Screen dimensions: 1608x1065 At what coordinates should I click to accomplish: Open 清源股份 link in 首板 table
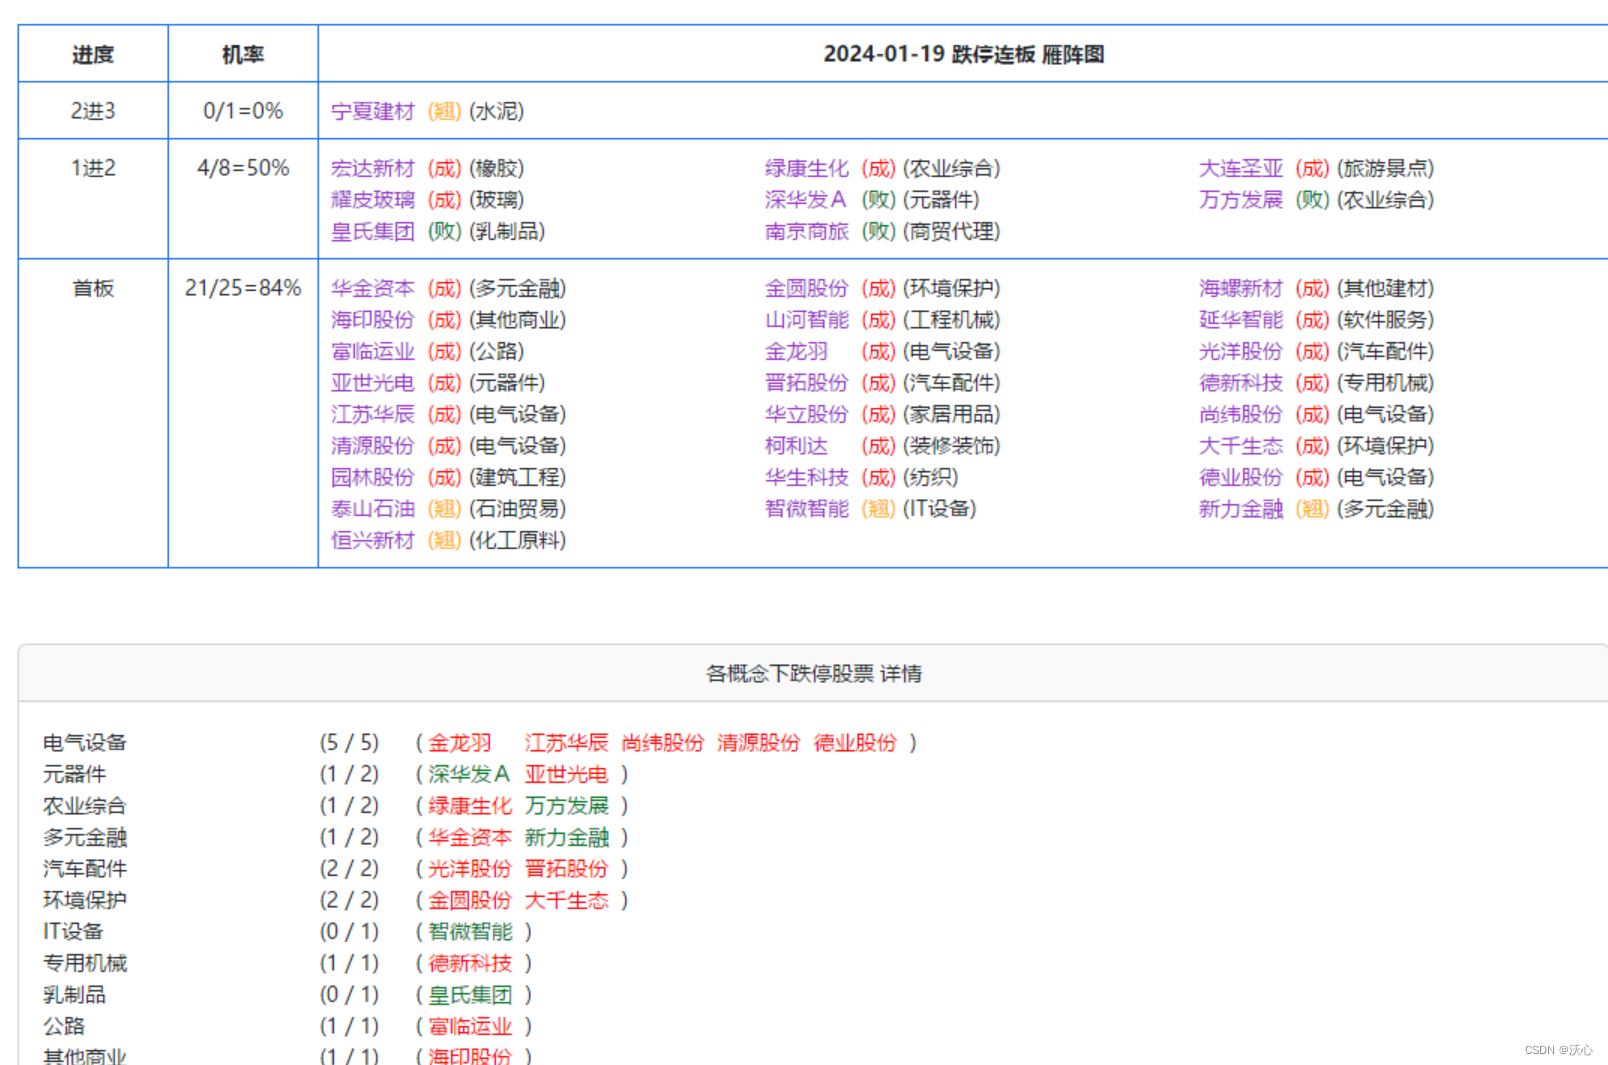[372, 446]
